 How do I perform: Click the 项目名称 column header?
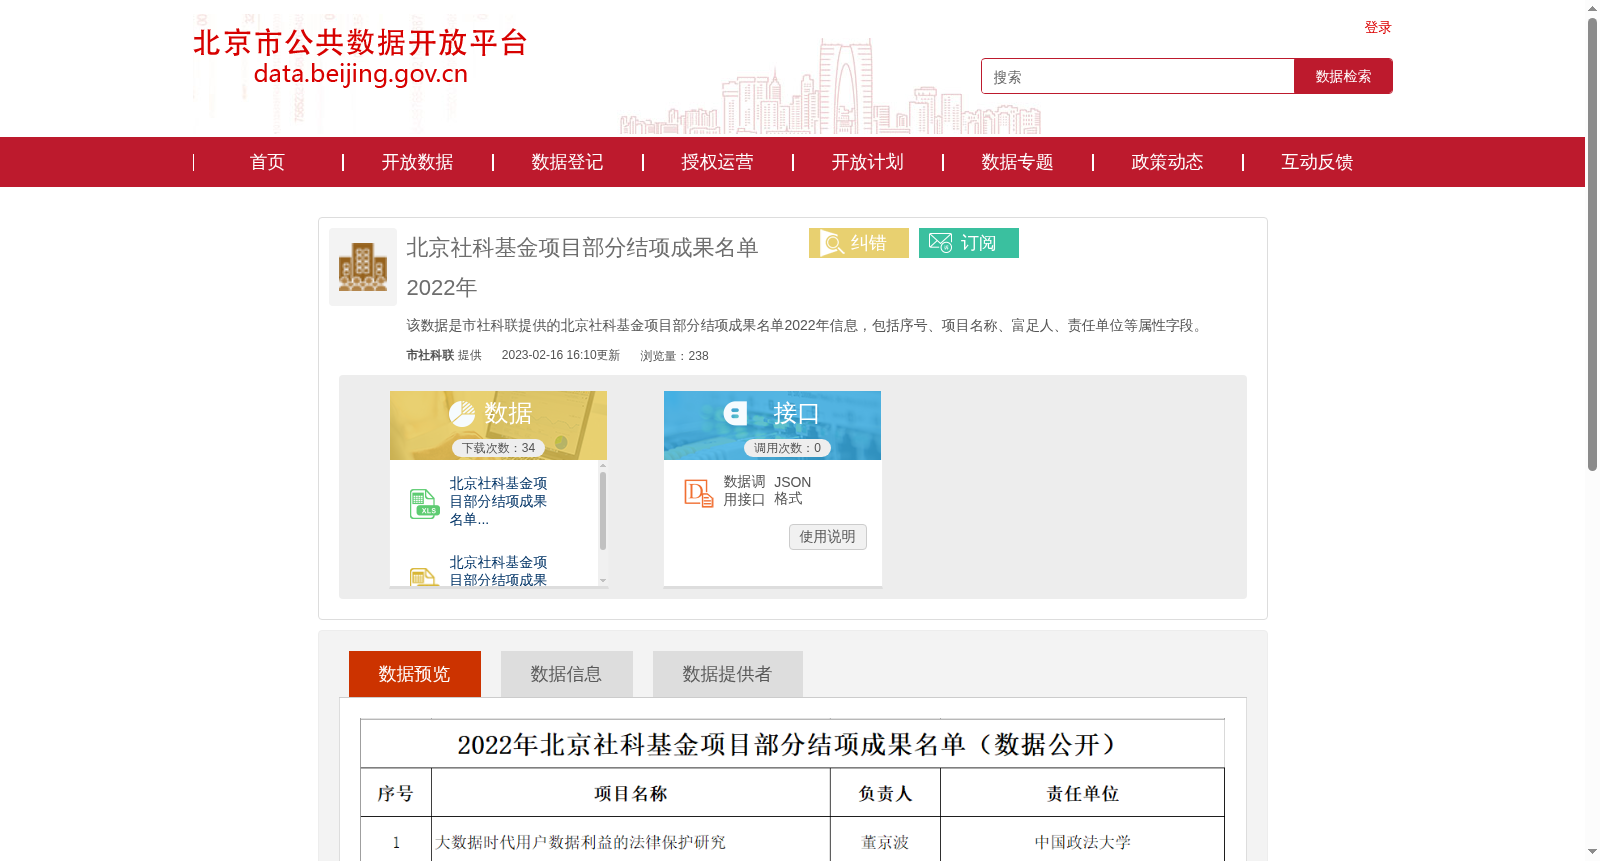(631, 793)
